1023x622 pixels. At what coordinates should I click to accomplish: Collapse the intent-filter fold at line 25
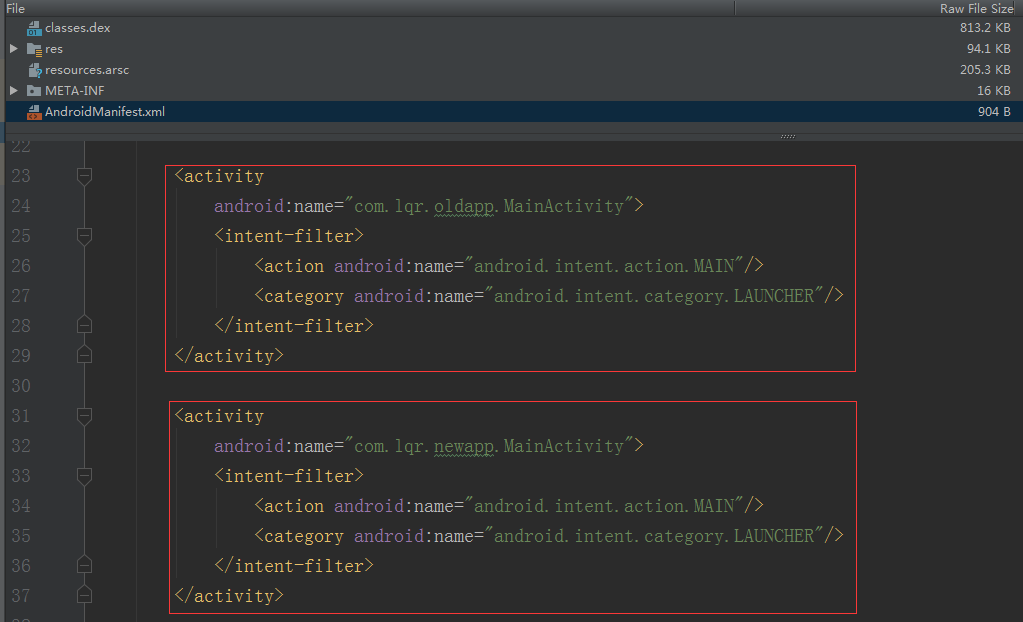pos(84,236)
